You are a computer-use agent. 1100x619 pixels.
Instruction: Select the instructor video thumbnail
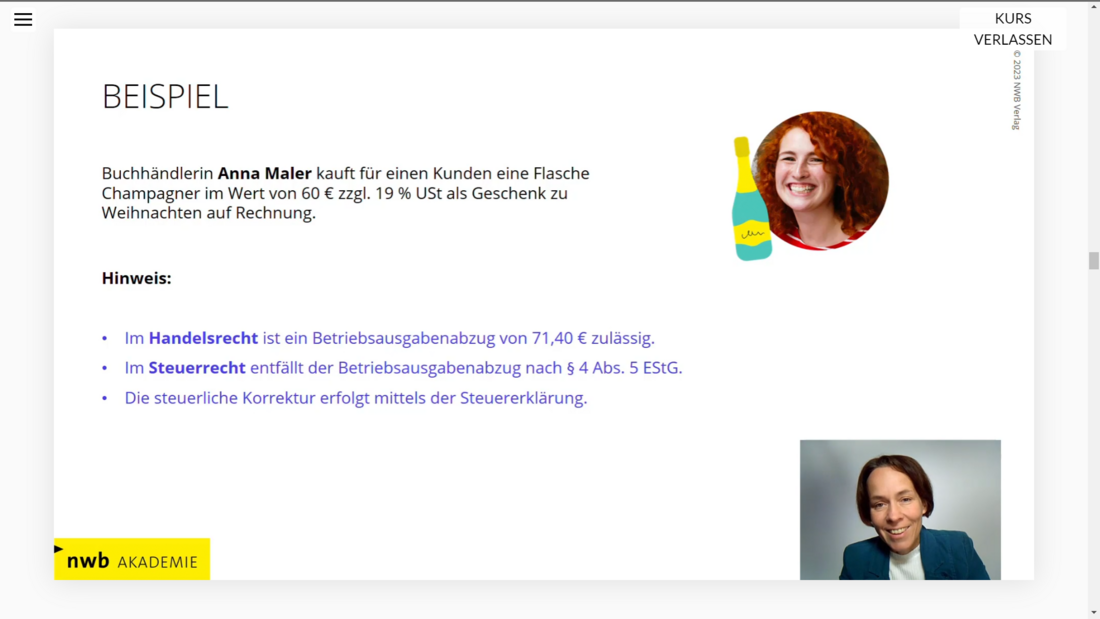(x=900, y=510)
